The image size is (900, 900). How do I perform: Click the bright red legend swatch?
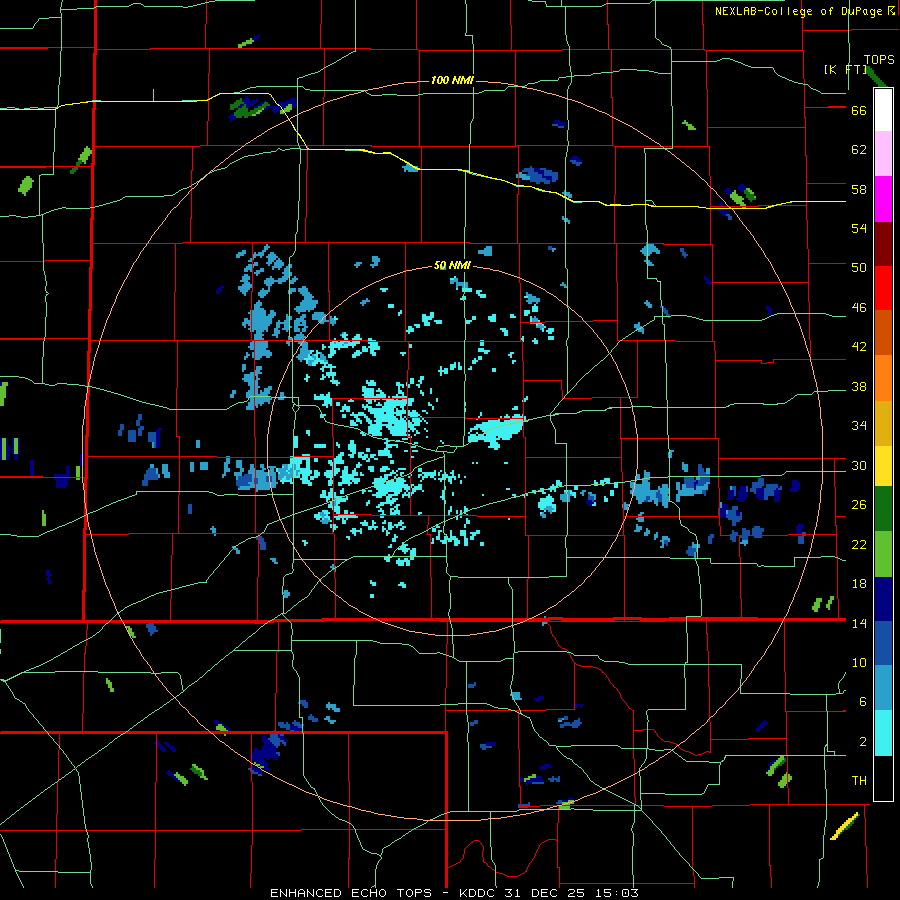[883, 288]
